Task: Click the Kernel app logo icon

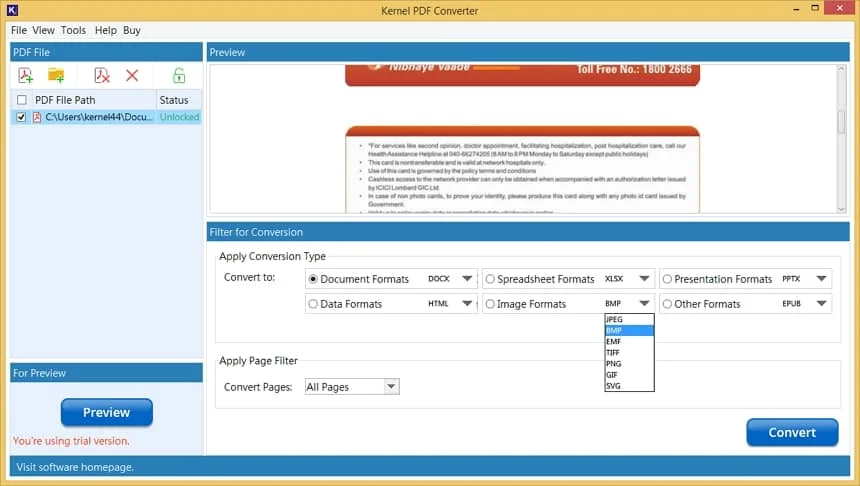Action: pyautogui.click(x=12, y=9)
